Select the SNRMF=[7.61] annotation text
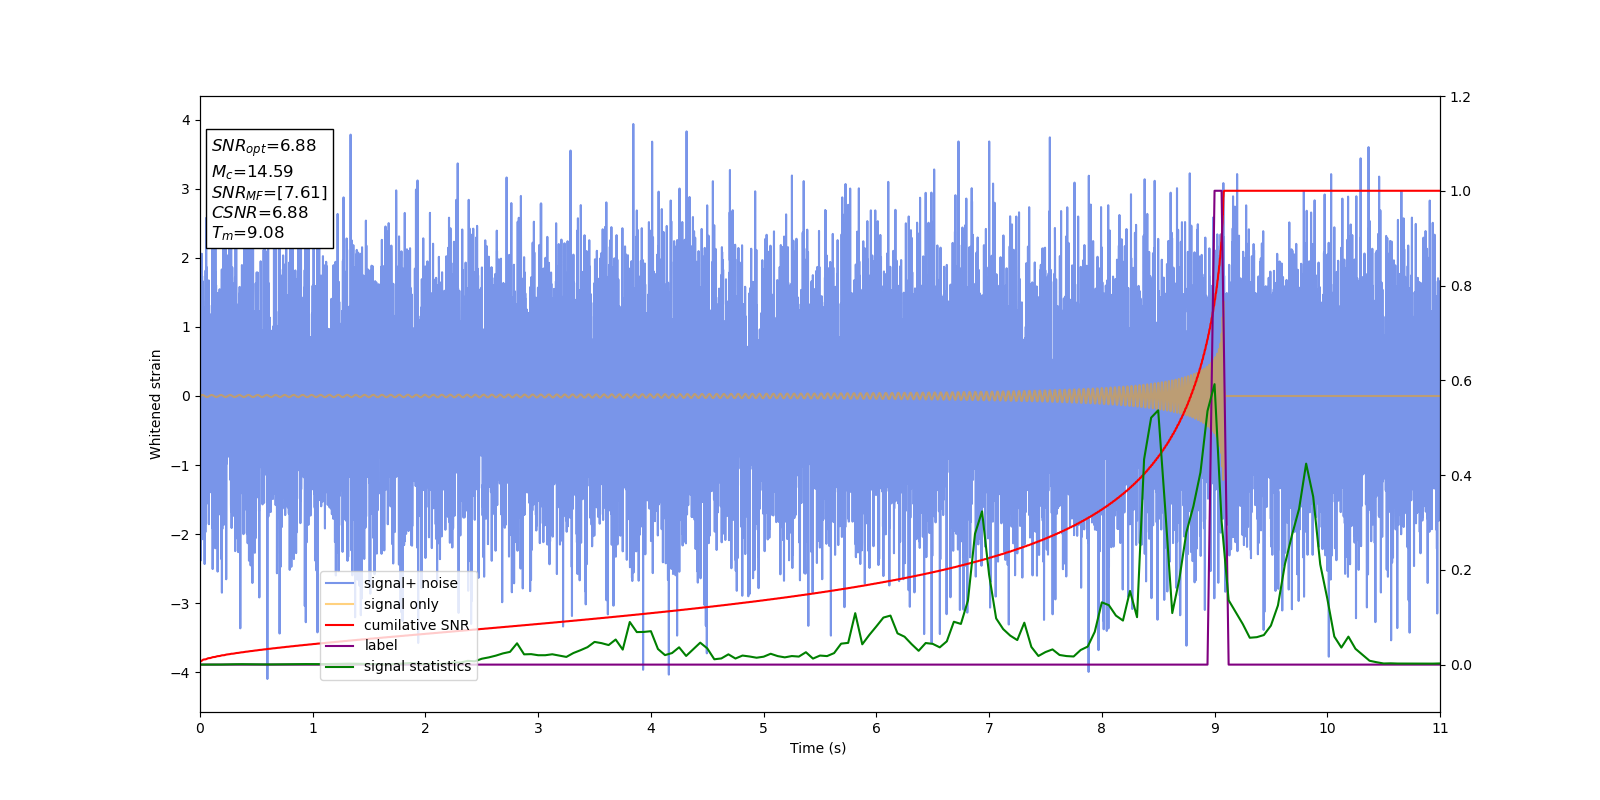 click(269, 193)
